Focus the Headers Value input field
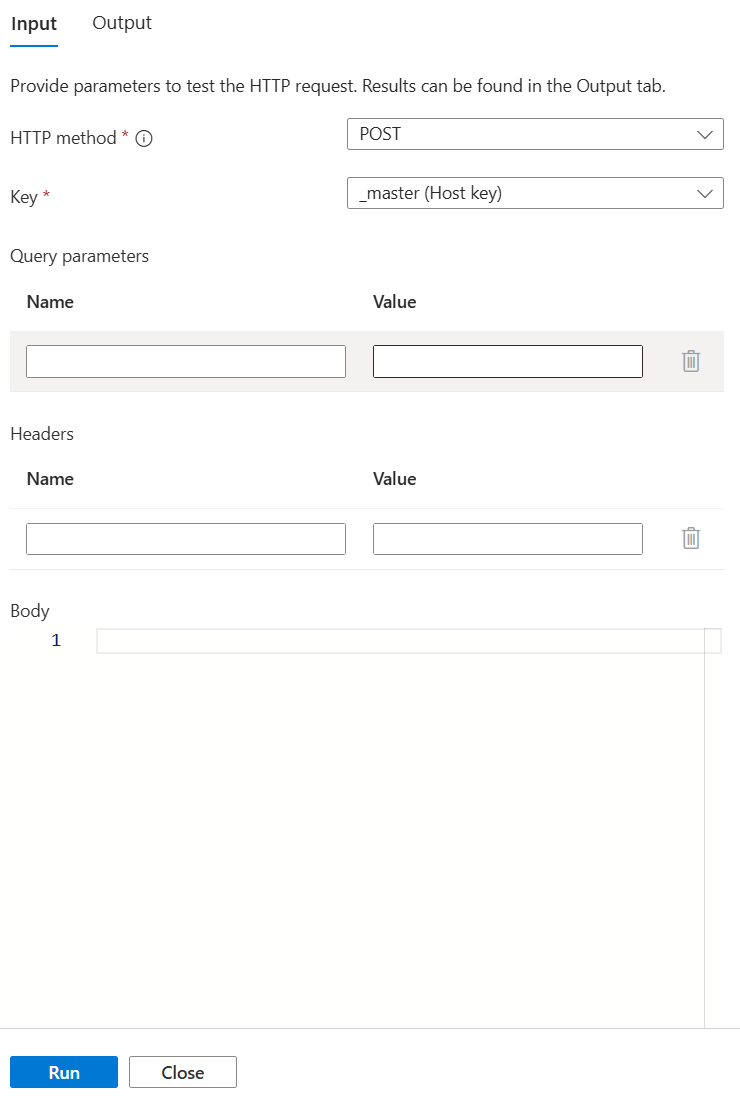Image resolution: width=740 pixels, height=1096 pixels. (x=508, y=539)
